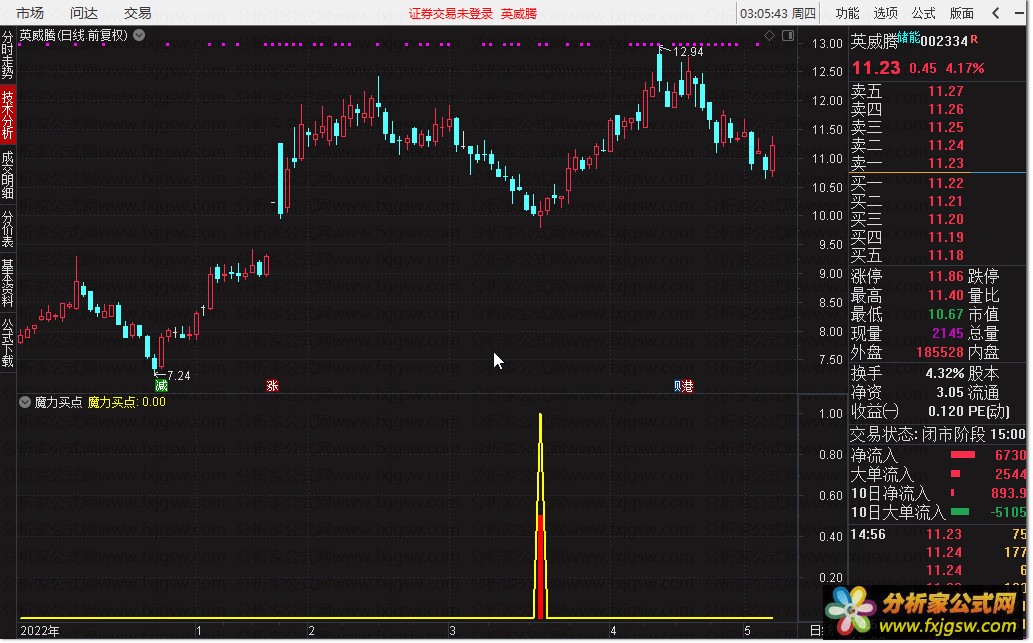Select the 买一 11.22 row
The height and width of the screenshot is (643, 1033).
[937, 183]
